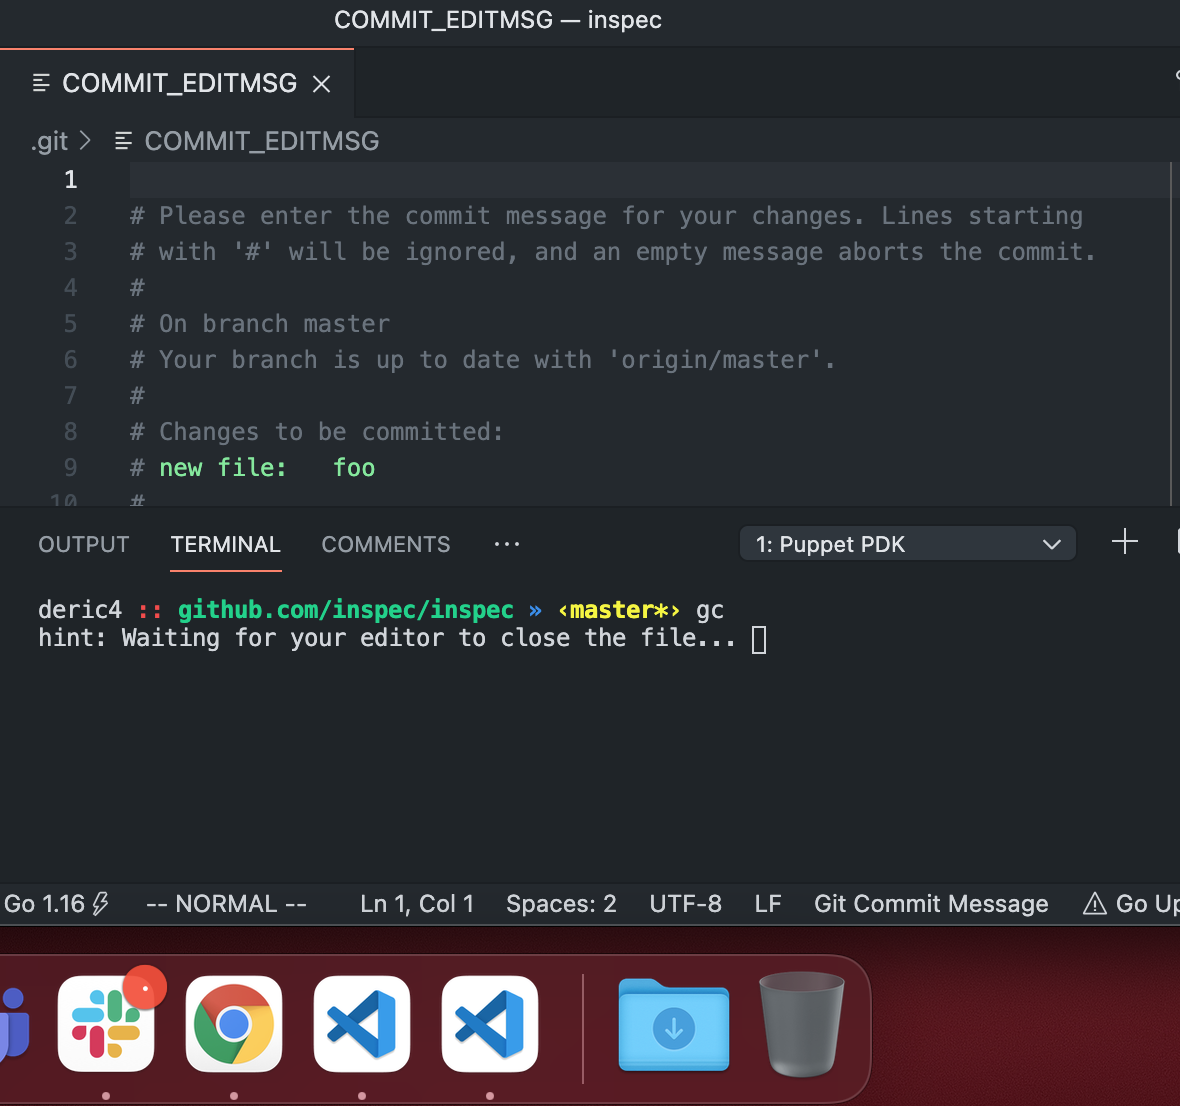Open the first Visual Studio Code Dock icon
This screenshot has width=1180, height=1106.
pos(361,1024)
